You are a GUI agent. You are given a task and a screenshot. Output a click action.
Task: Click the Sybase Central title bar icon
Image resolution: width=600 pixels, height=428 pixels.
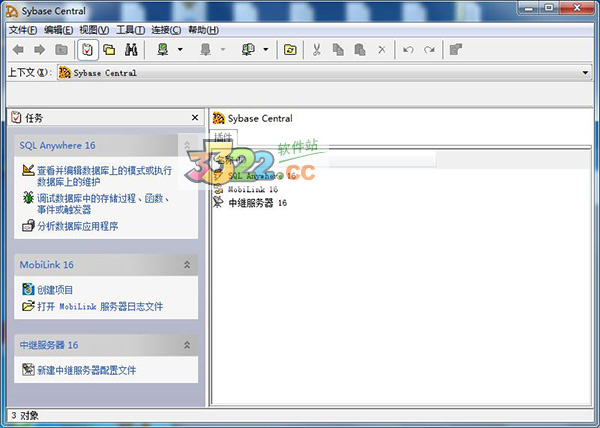click(x=12, y=11)
